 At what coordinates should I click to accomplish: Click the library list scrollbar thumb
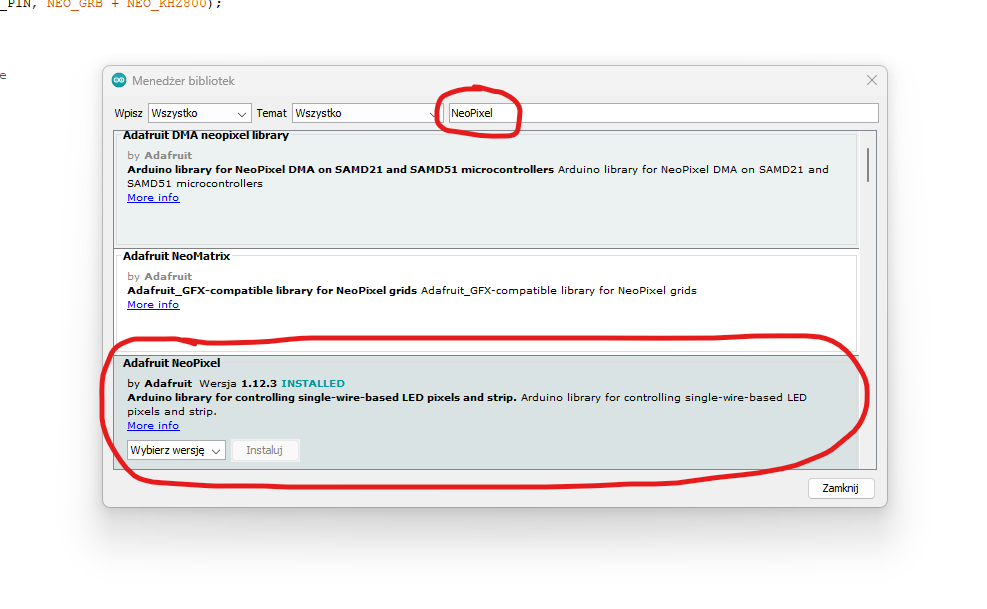click(x=867, y=165)
